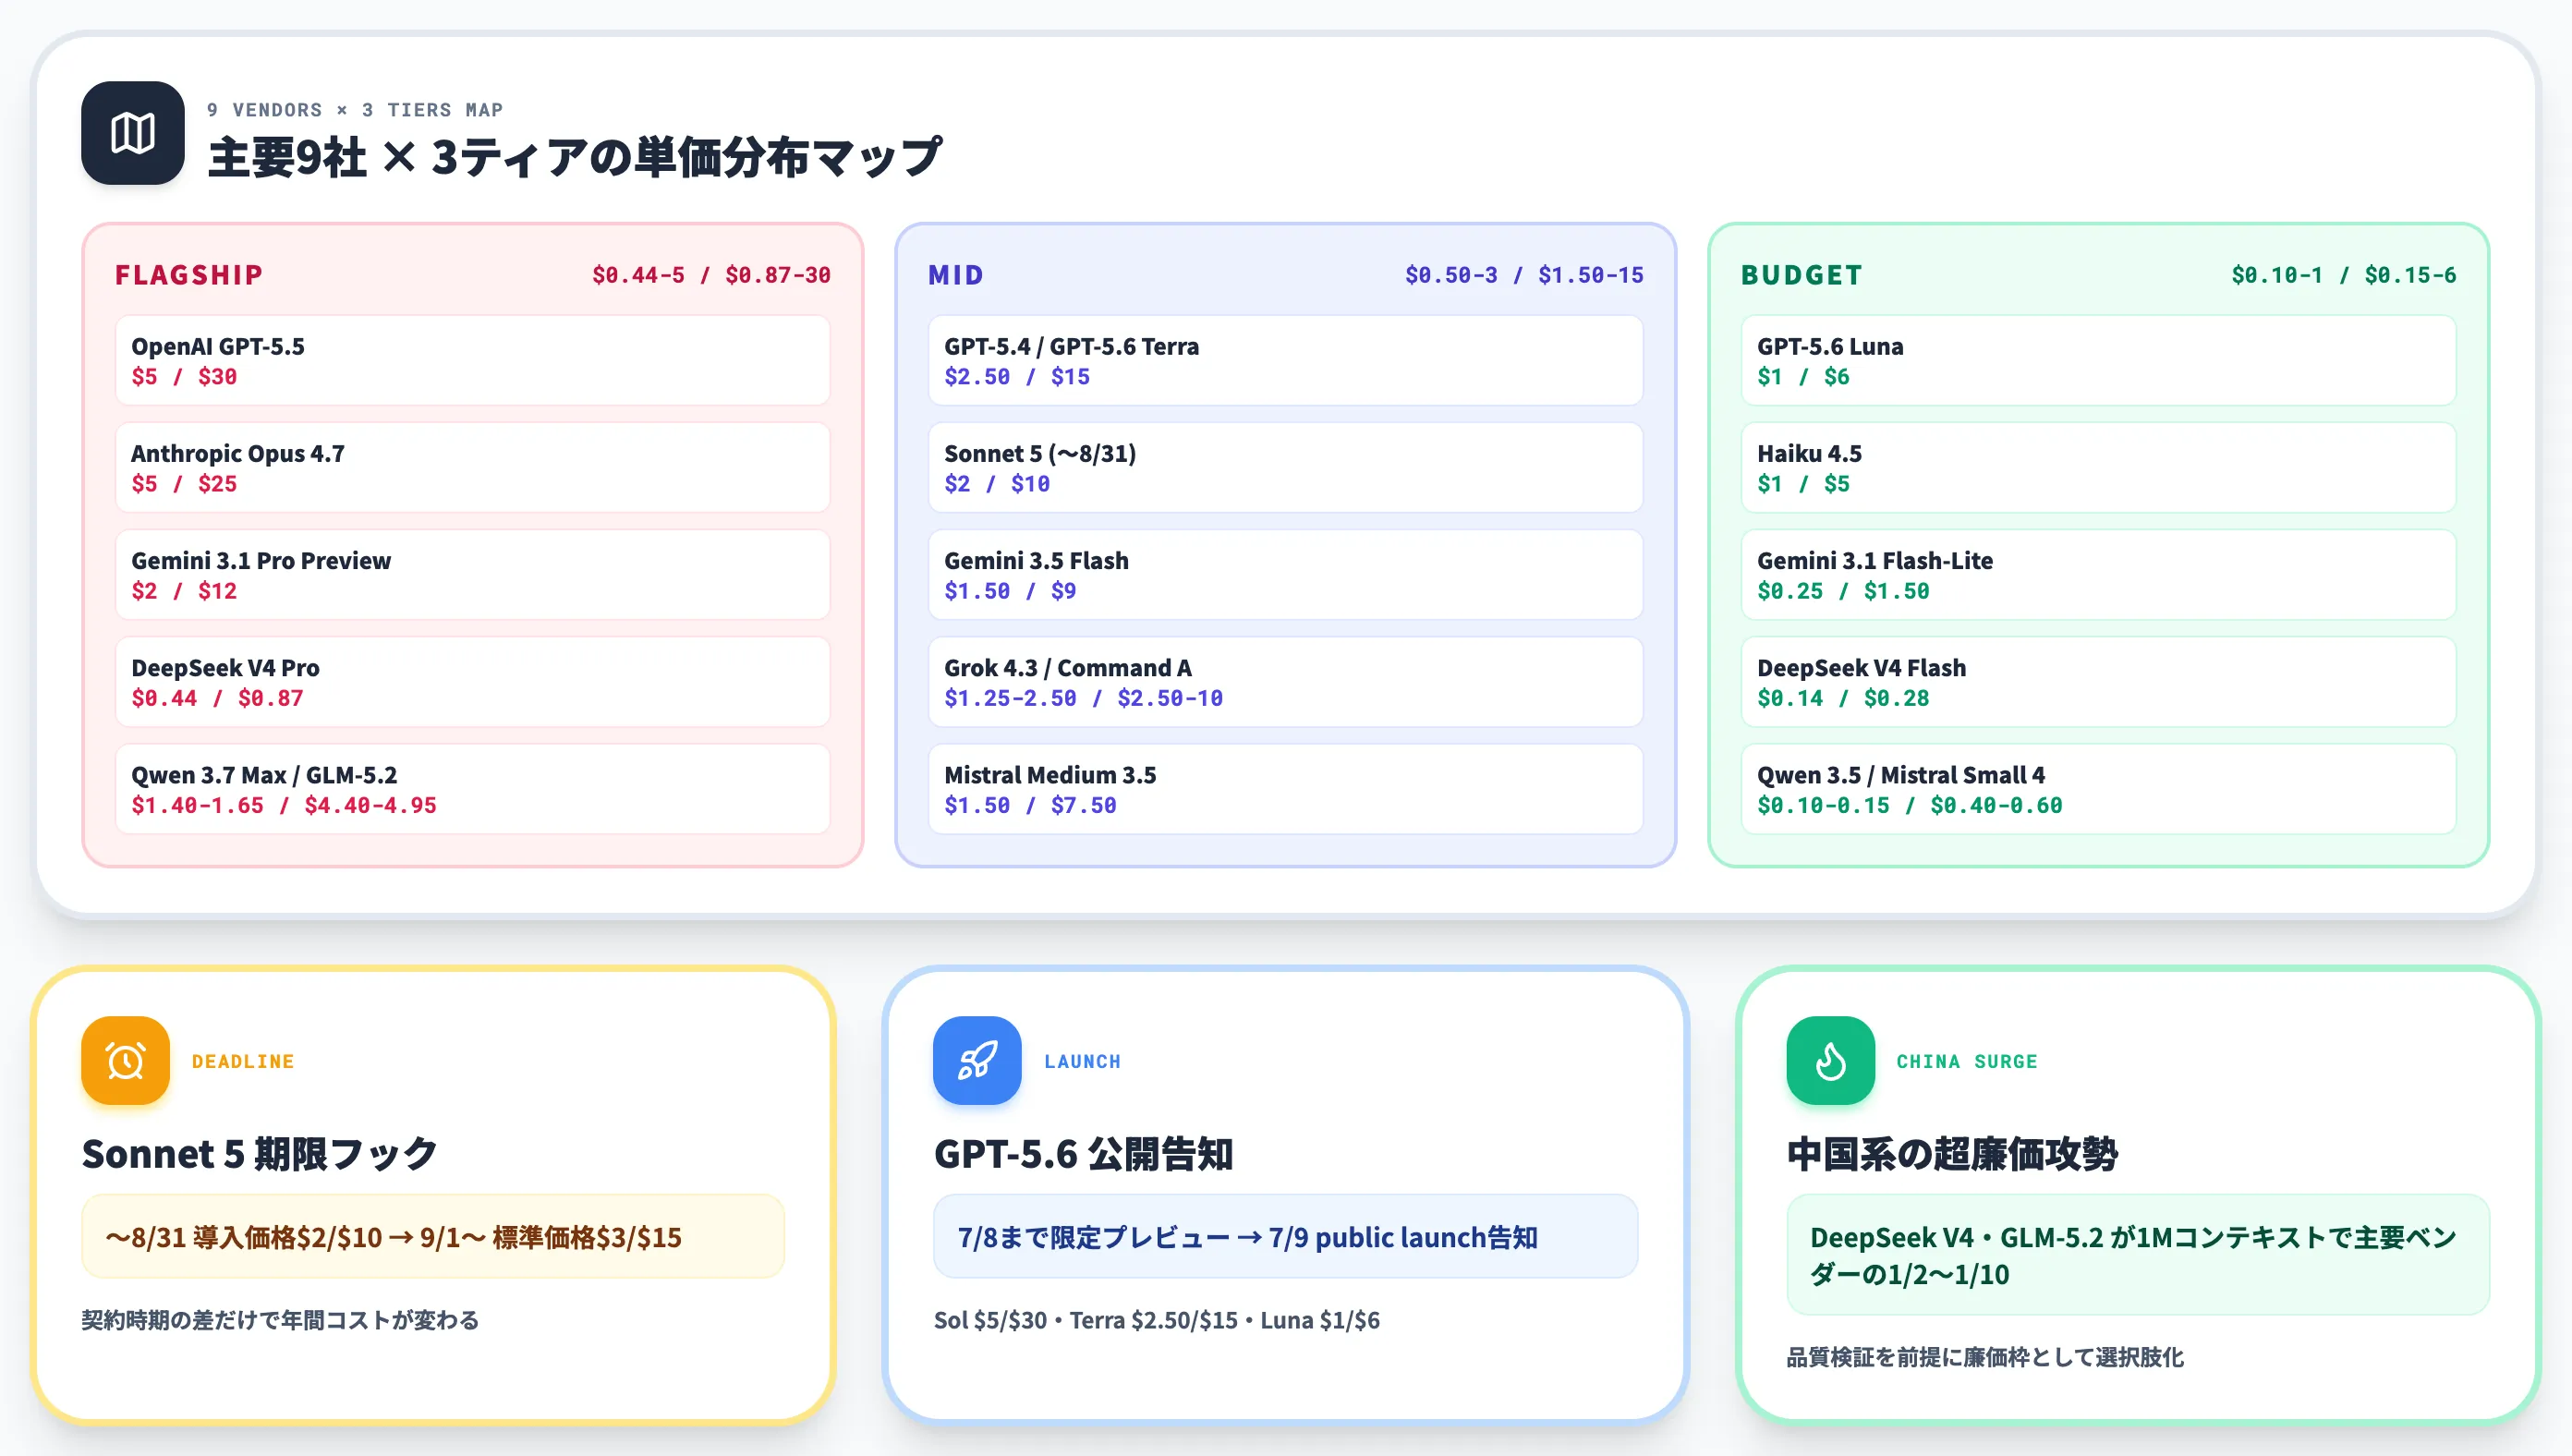This screenshot has height=1456, width=2572.
Task: Select the Qwen 3.7 Max / GLM-5.2 card
Action: (x=473, y=789)
